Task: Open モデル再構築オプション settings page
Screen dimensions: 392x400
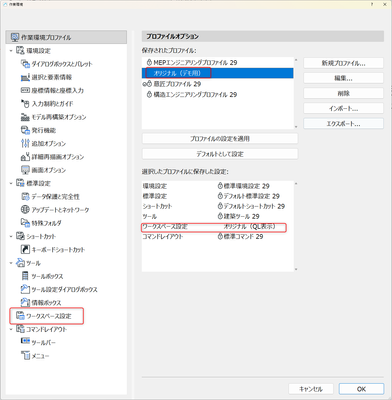Action: pos(54,117)
